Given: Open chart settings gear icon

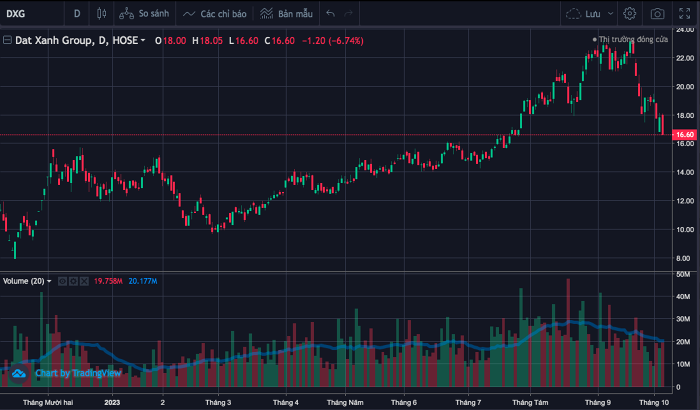Looking at the screenshot, I should [629, 14].
